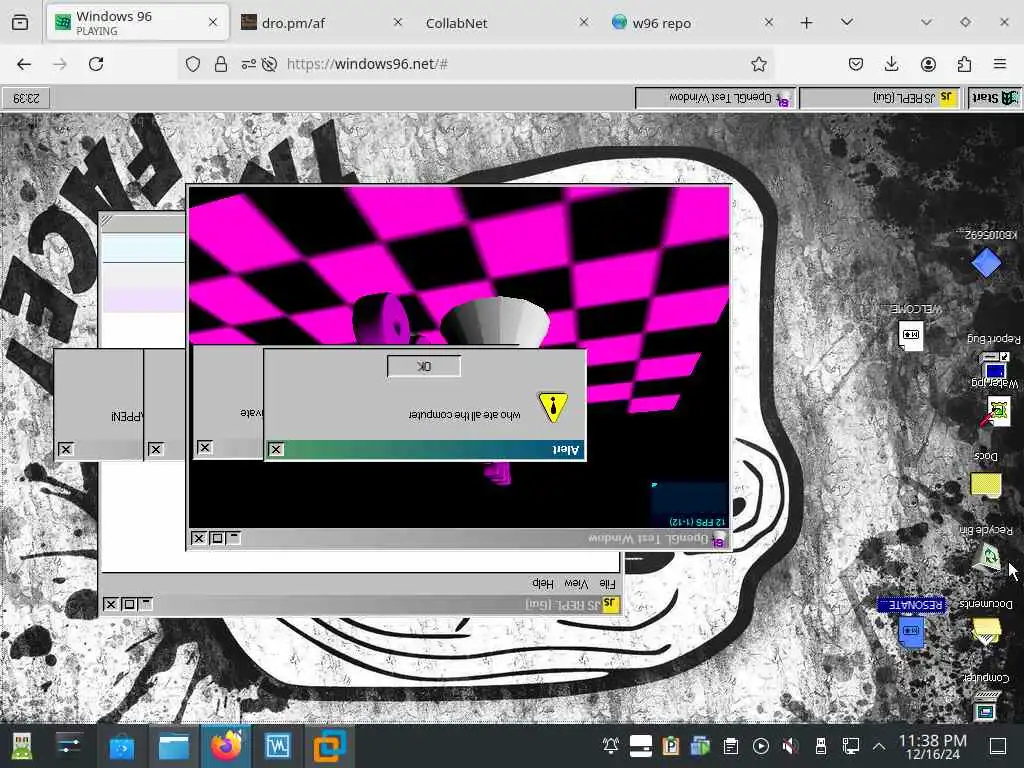Click the show desktop button in the OS taskbar
The image size is (1024, 768).
coord(998,746)
